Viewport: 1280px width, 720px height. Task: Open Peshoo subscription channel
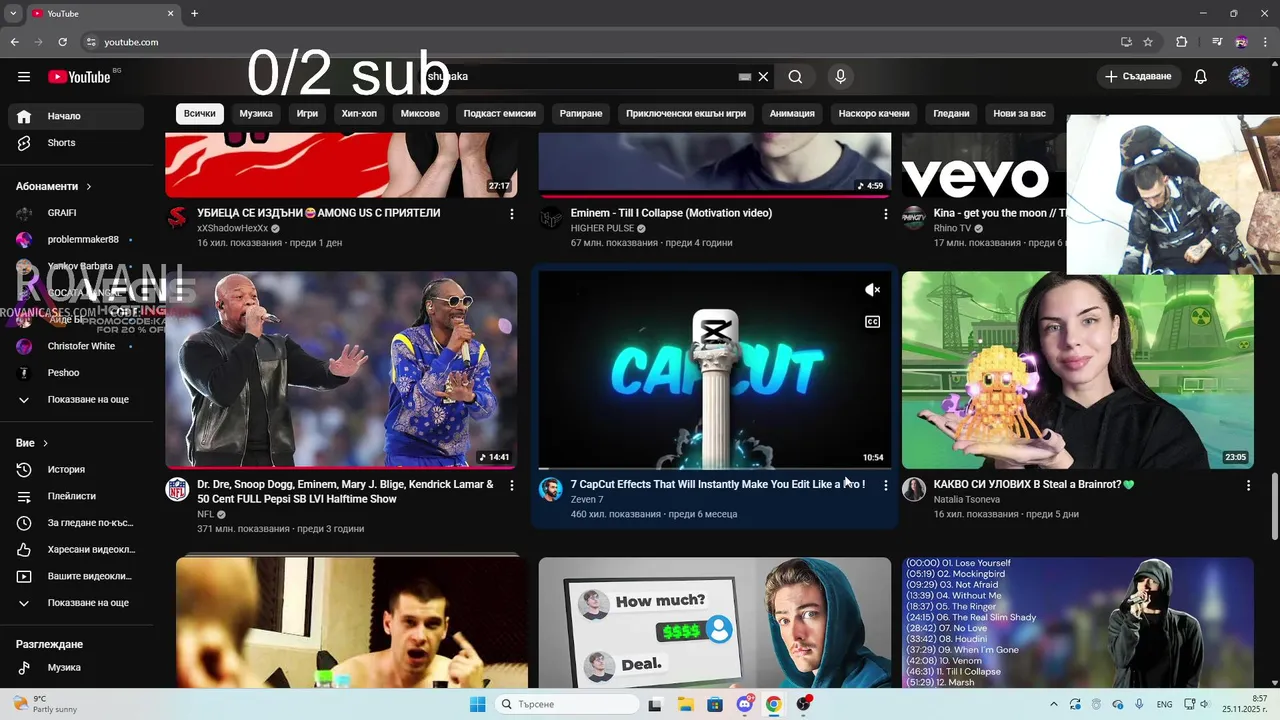click(76, 373)
